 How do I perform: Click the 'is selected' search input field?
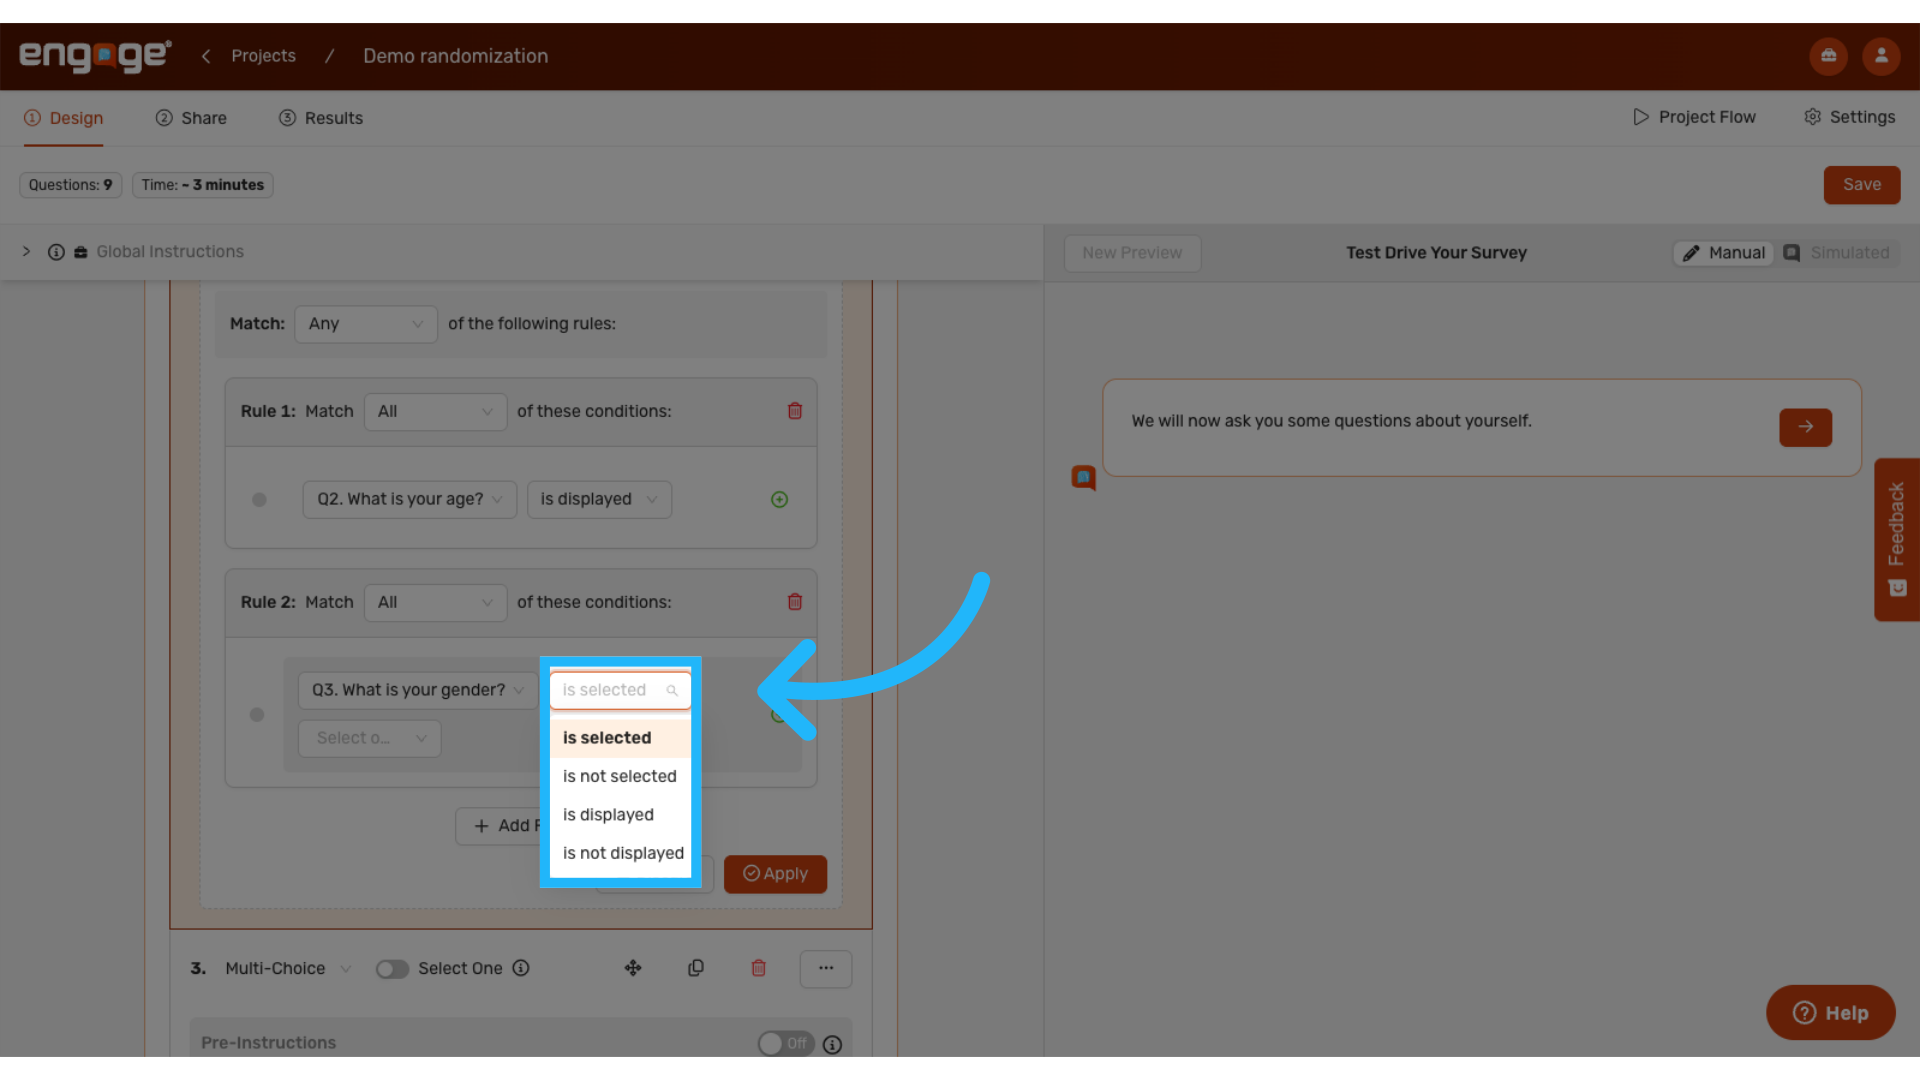(x=620, y=690)
